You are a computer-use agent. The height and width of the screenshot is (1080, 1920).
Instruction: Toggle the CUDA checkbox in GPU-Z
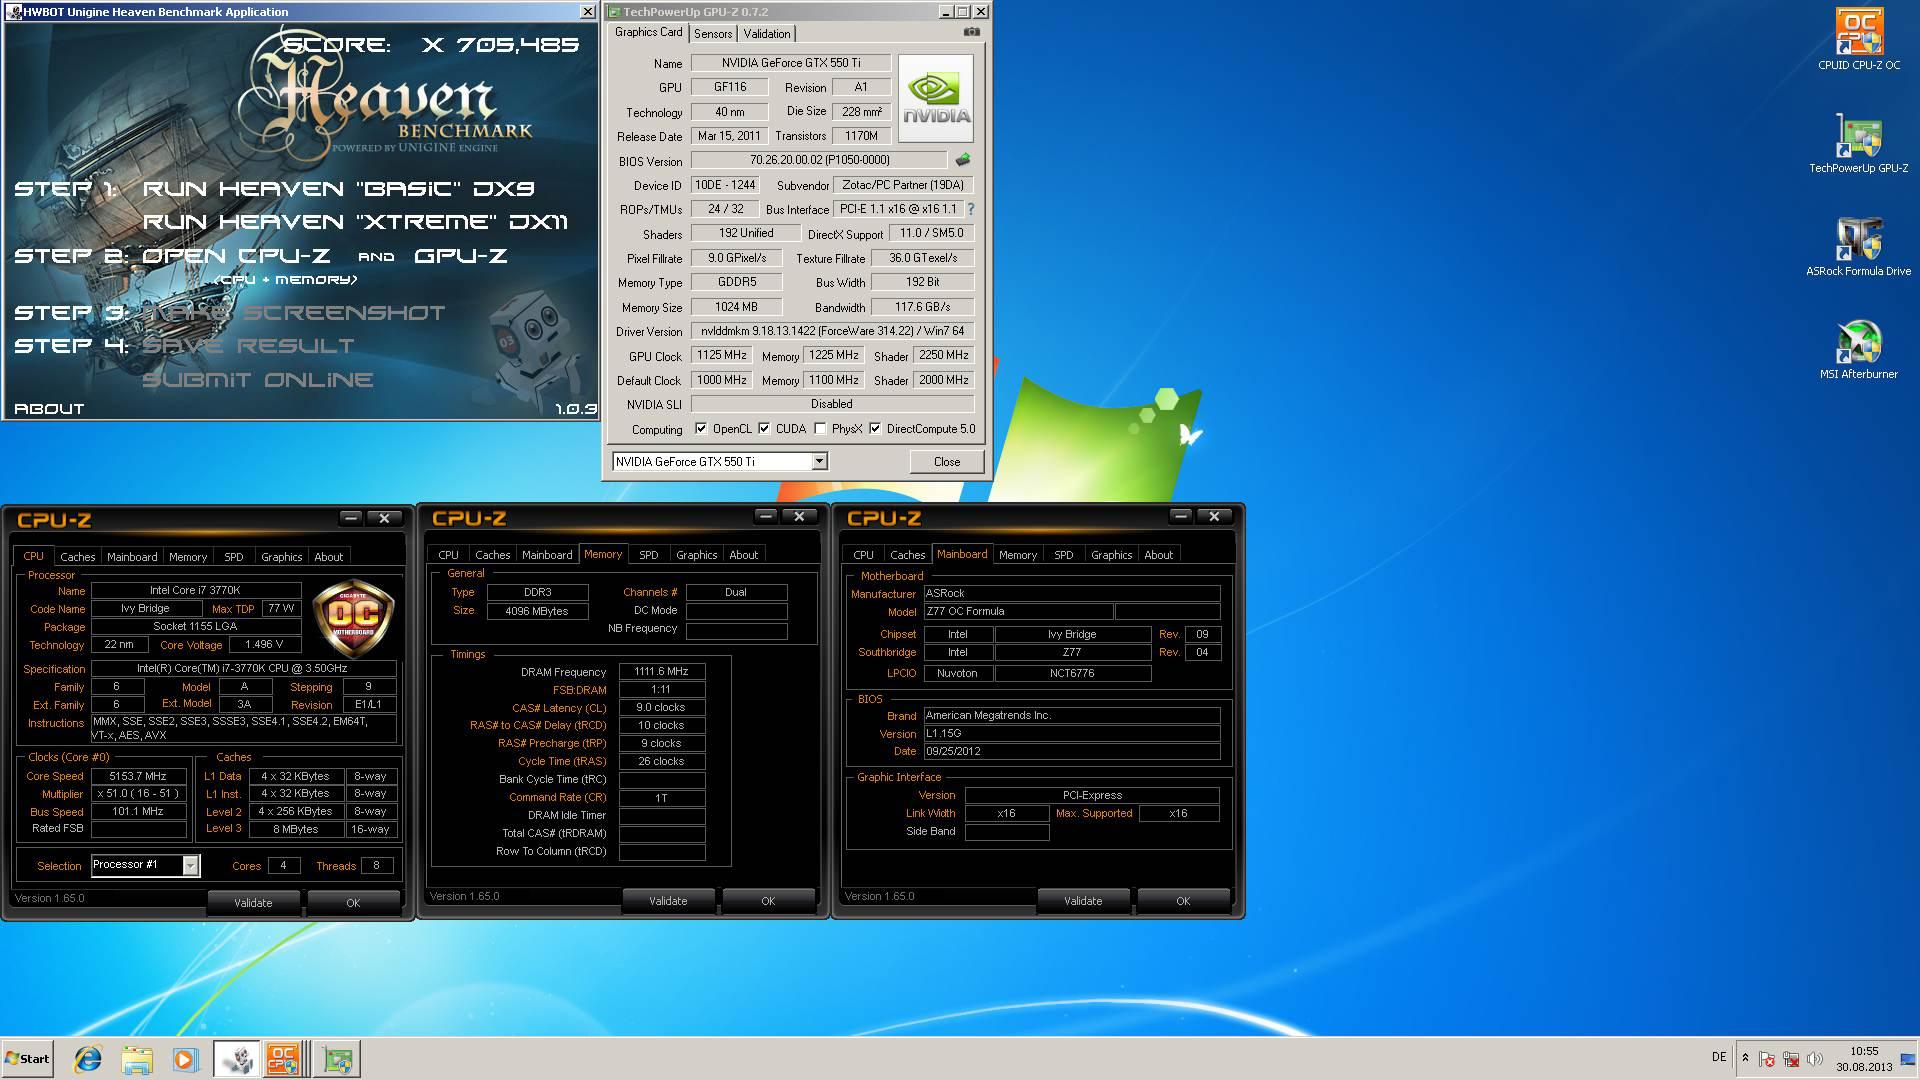(764, 429)
